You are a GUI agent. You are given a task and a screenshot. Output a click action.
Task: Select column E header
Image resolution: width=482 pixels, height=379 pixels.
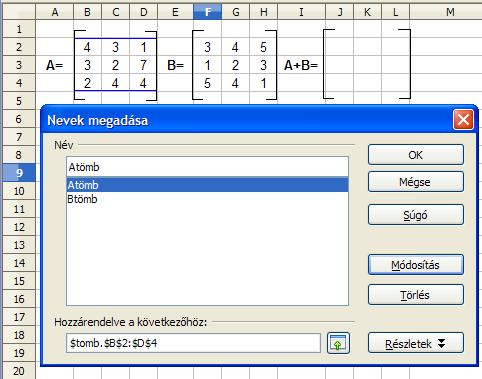point(175,12)
